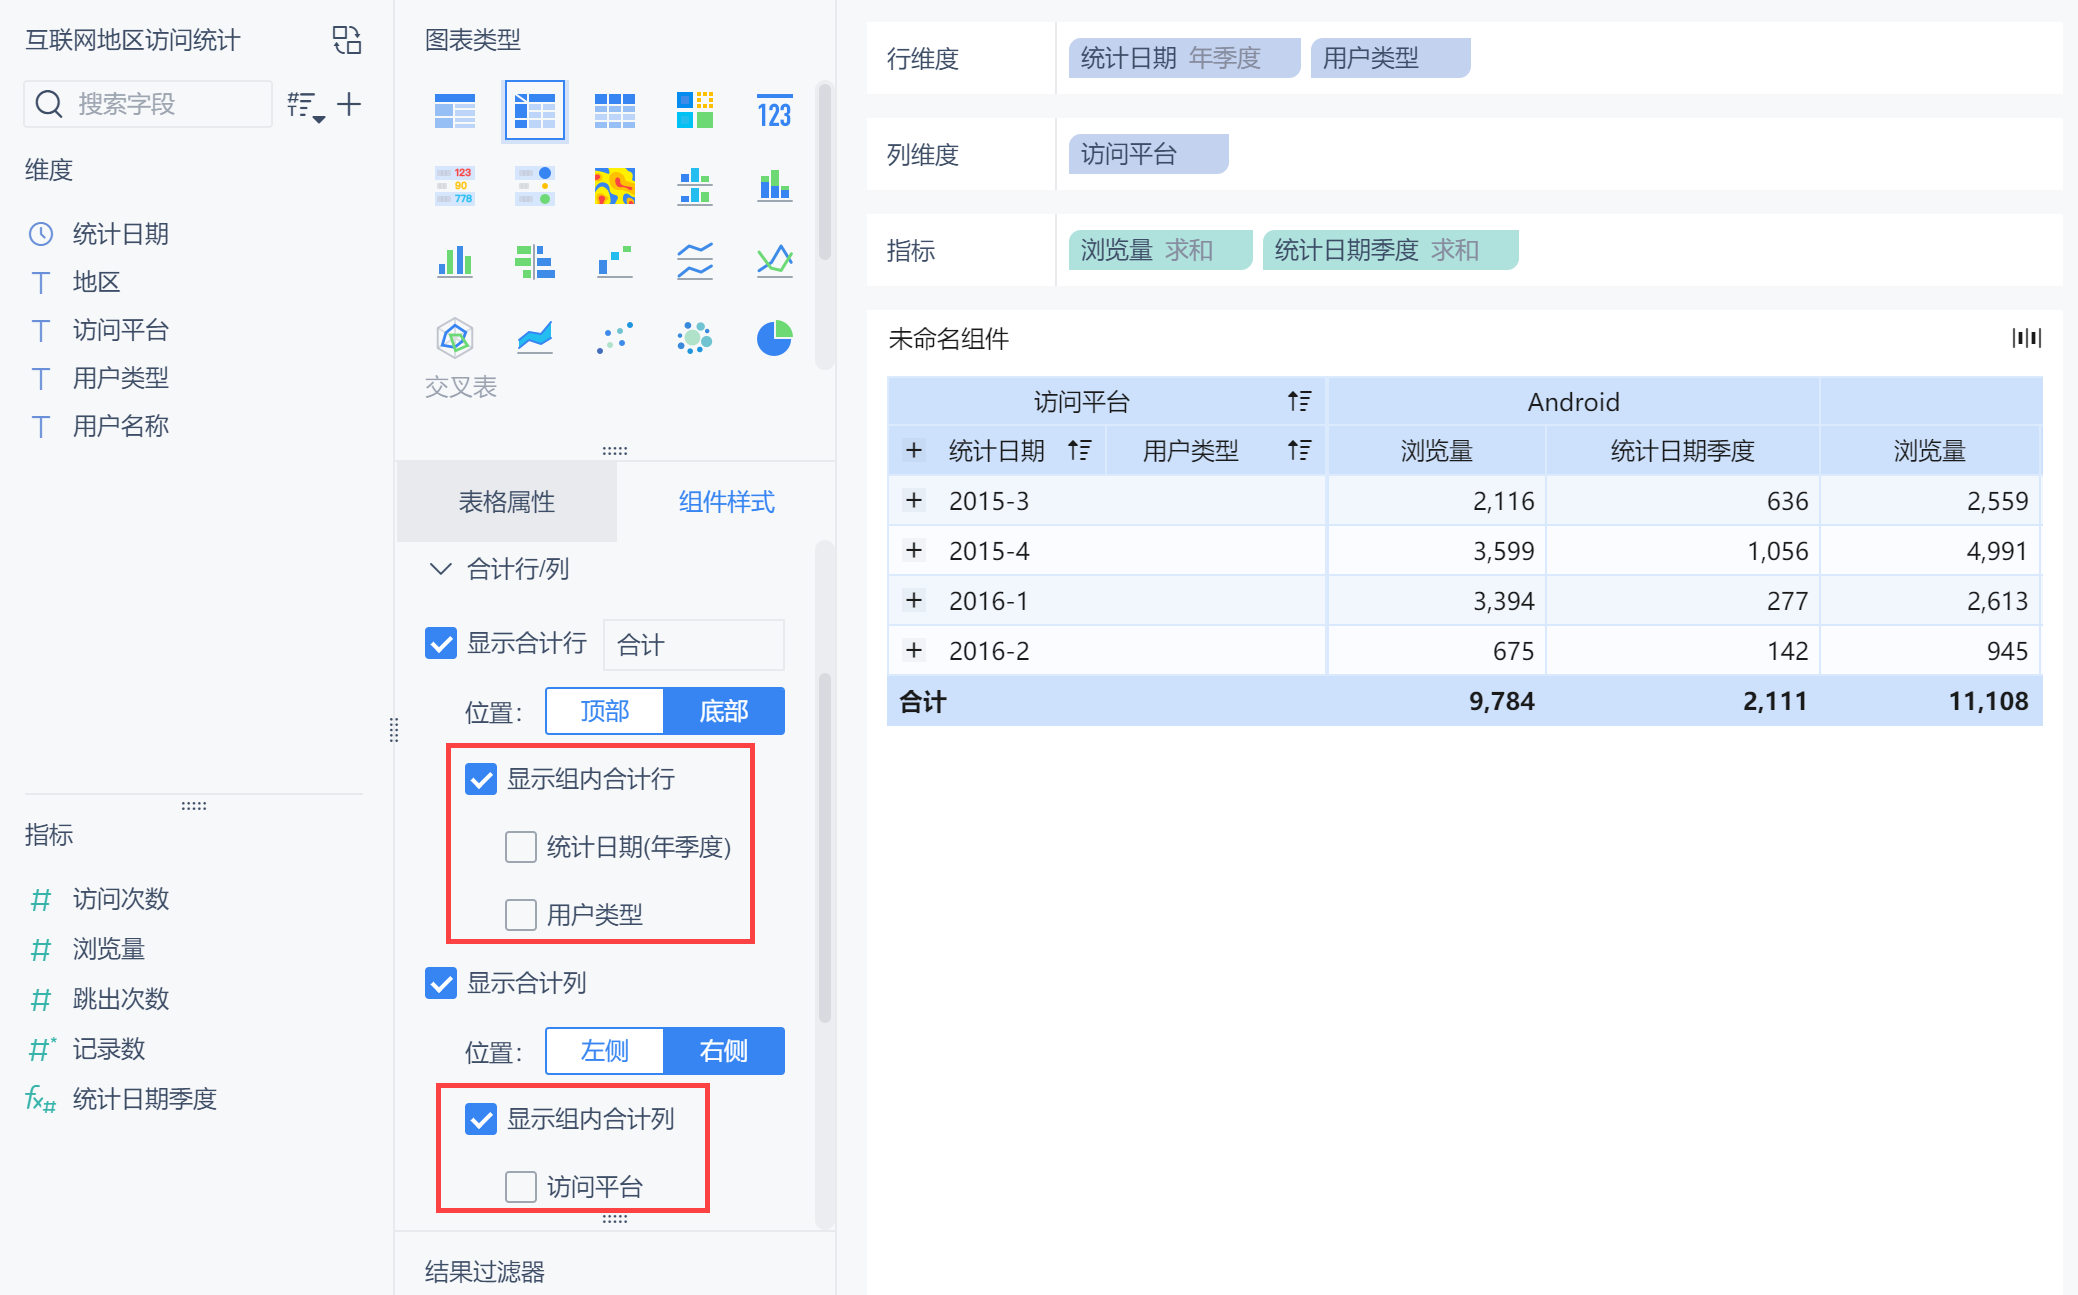
Task: Select the scatter plot chart icon
Action: 614,338
